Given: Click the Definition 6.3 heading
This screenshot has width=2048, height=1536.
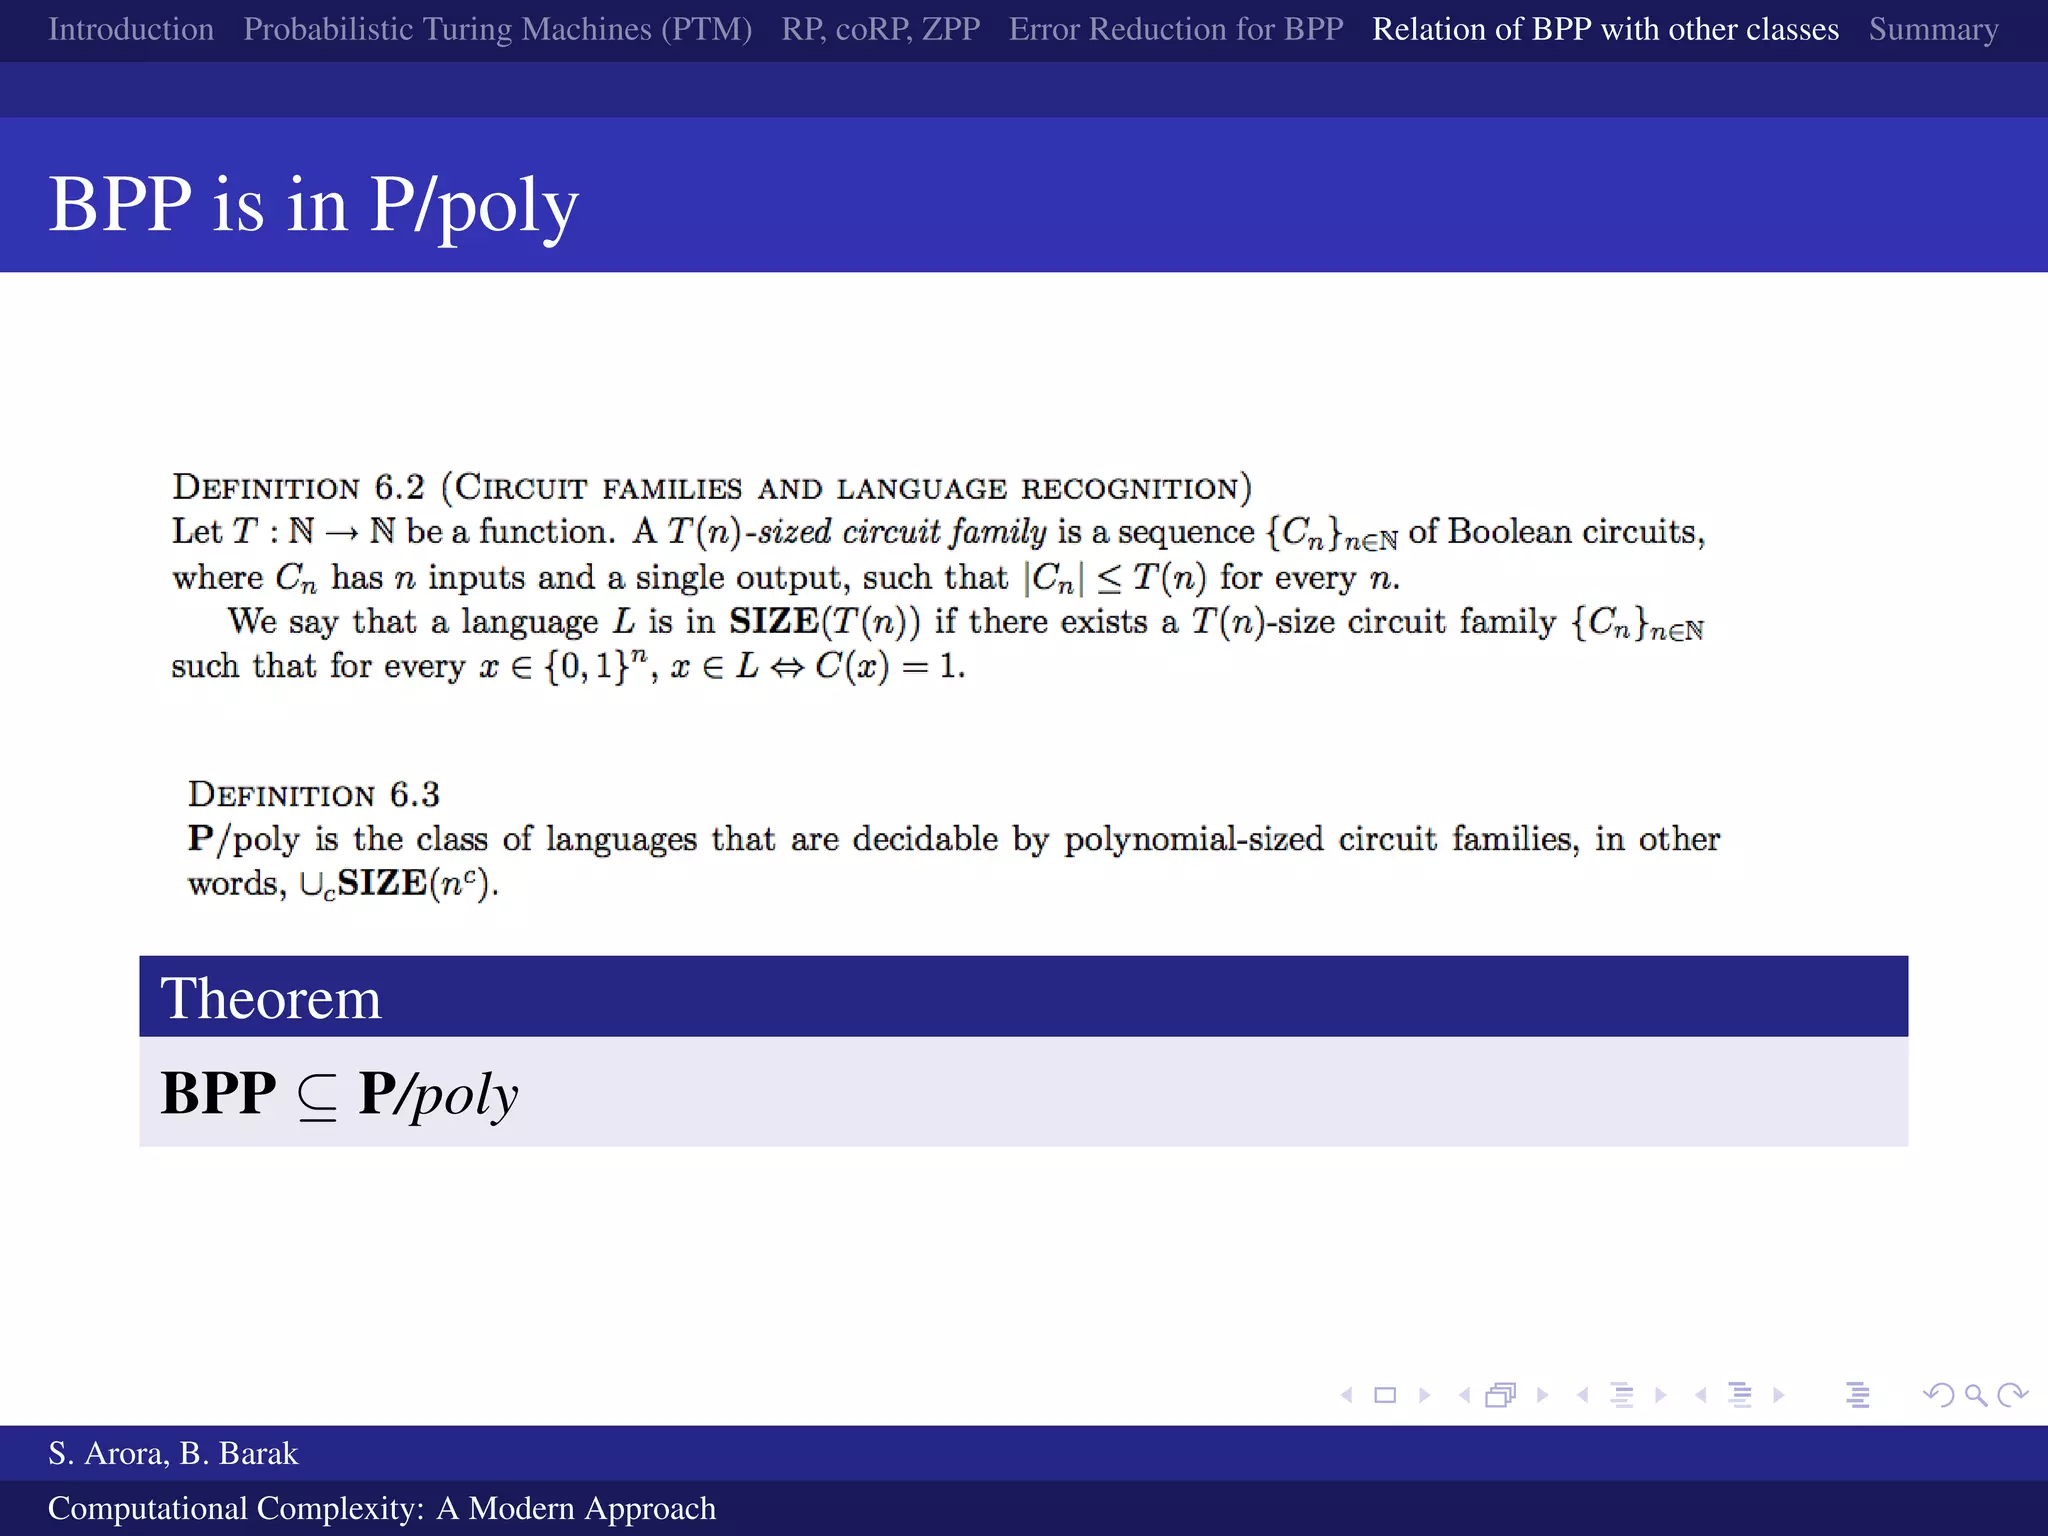Looking at the screenshot, I should tap(314, 795).
